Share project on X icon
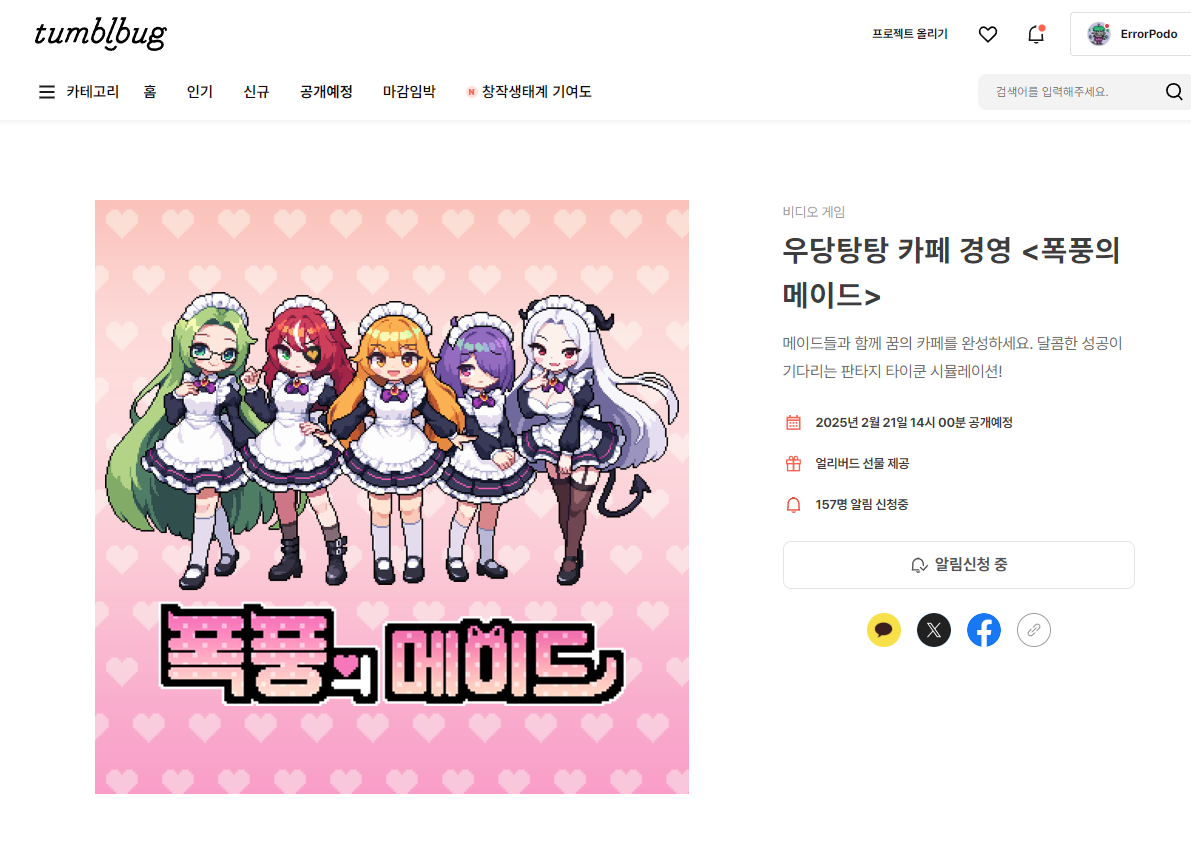The width and height of the screenshot is (1191, 850). click(934, 630)
